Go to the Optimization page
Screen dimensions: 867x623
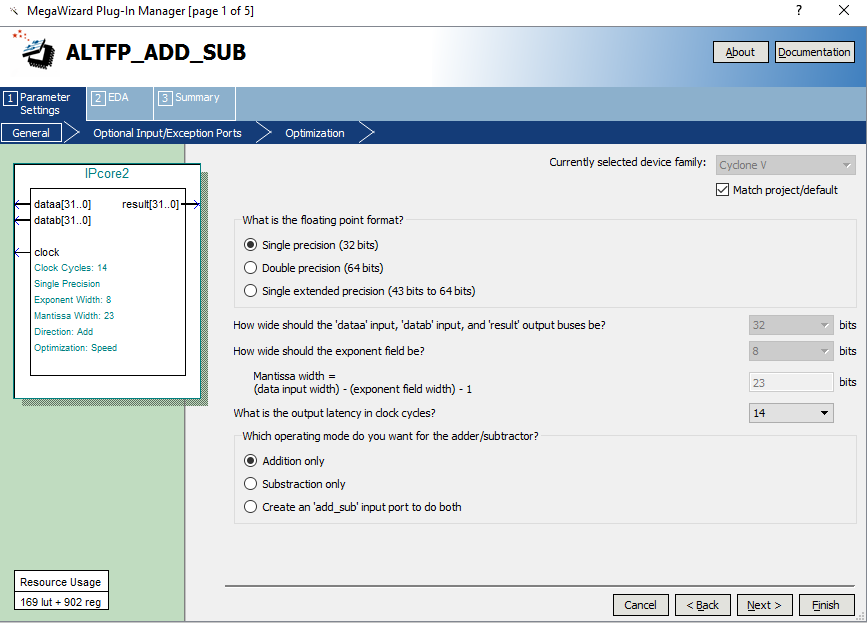(315, 133)
